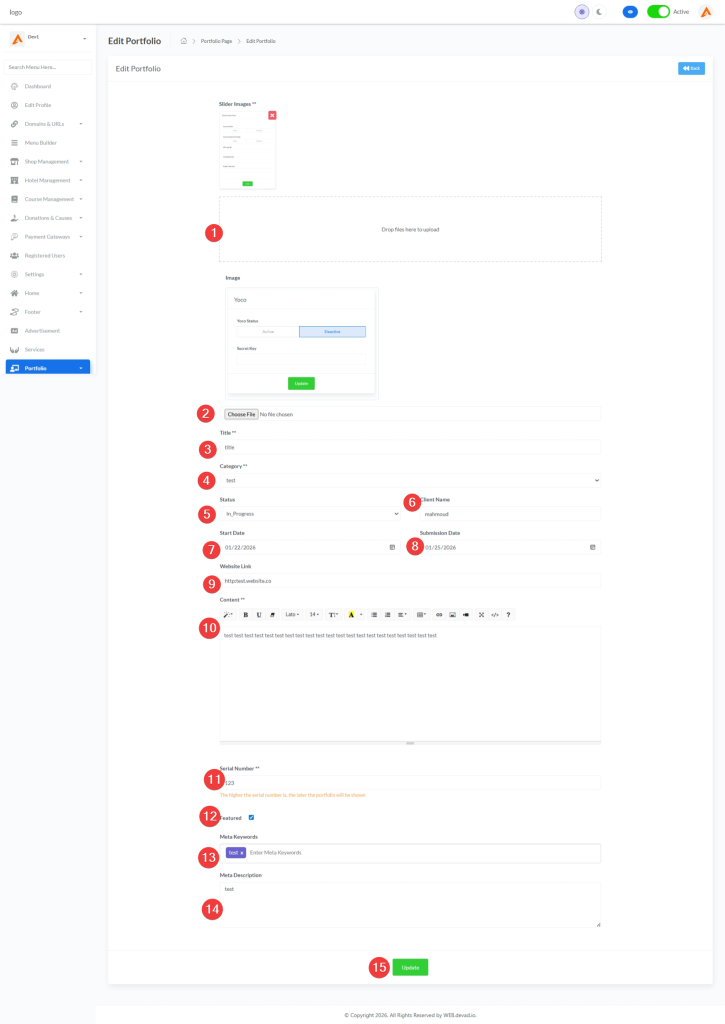The image size is (725, 1024).
Task: Toggle the Active switch in header
Action: point(658,12)
